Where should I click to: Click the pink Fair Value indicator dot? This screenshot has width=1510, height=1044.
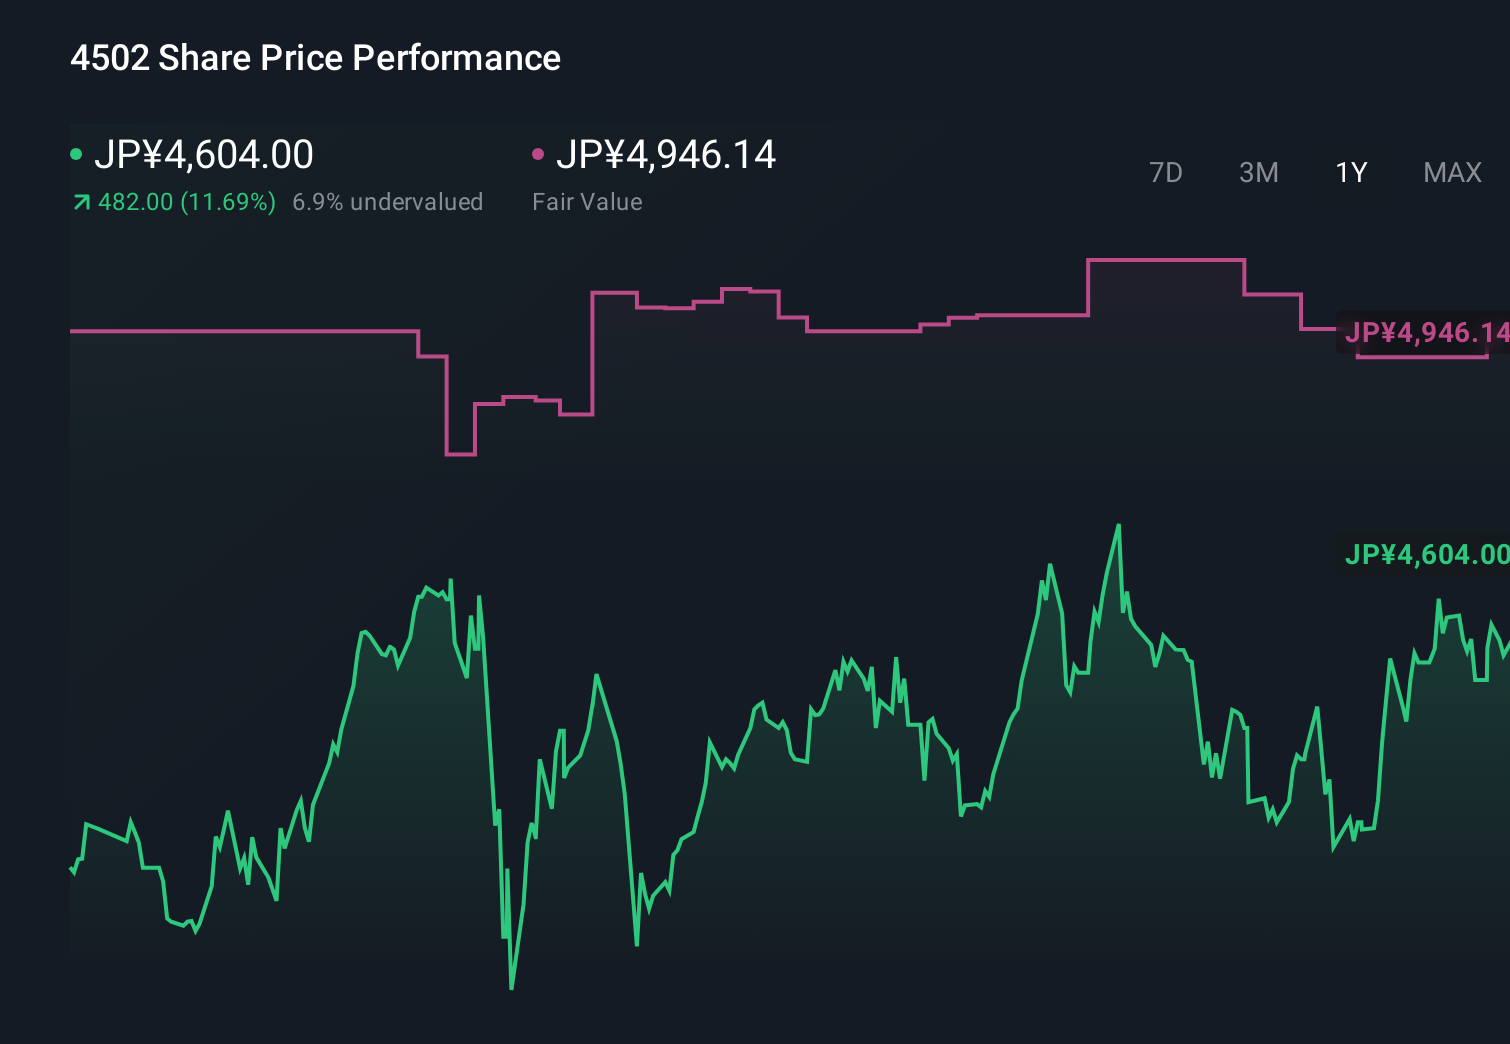click(540, 153)
